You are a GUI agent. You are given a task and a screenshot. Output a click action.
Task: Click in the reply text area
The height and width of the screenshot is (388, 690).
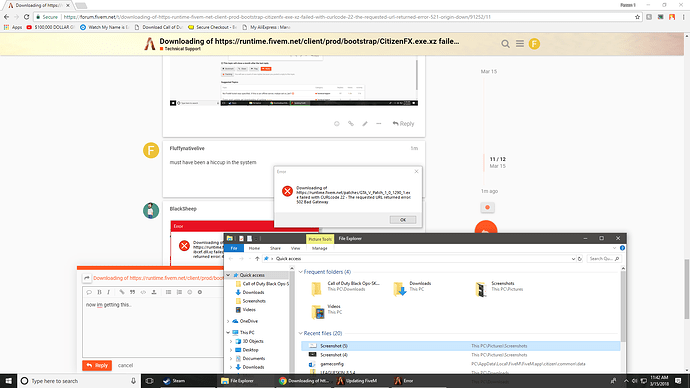[153, 328]
